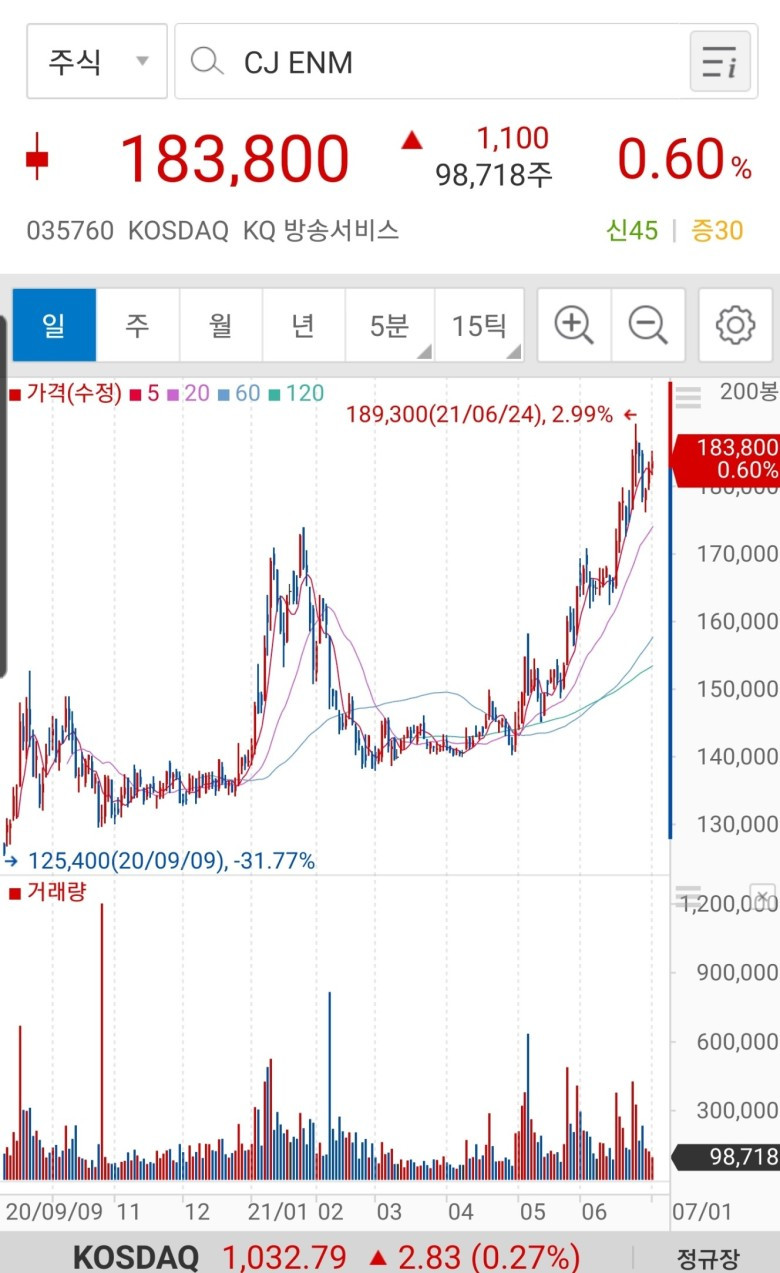The height and width of the screenshot is (1273, 780).
Task: Open chart settings gear icon
Action: coord(735,325)
